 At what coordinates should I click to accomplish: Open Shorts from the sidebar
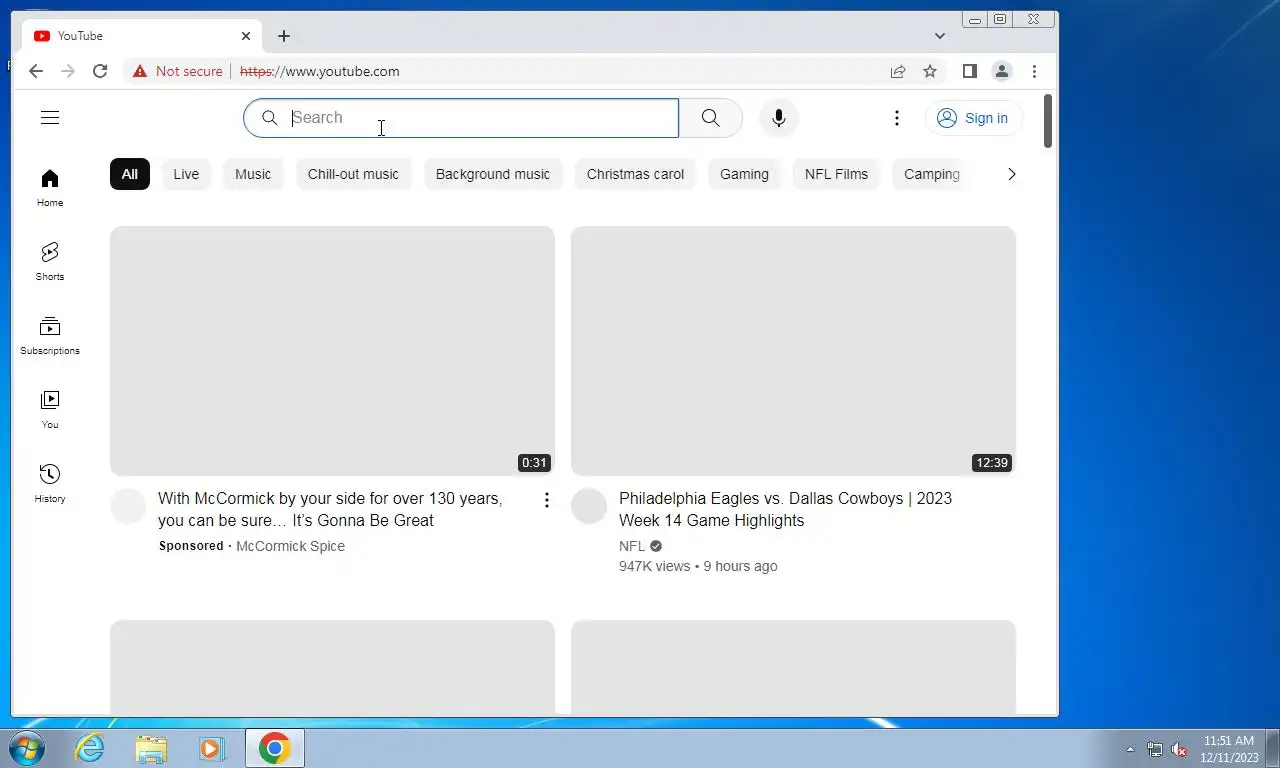(50, 262)
